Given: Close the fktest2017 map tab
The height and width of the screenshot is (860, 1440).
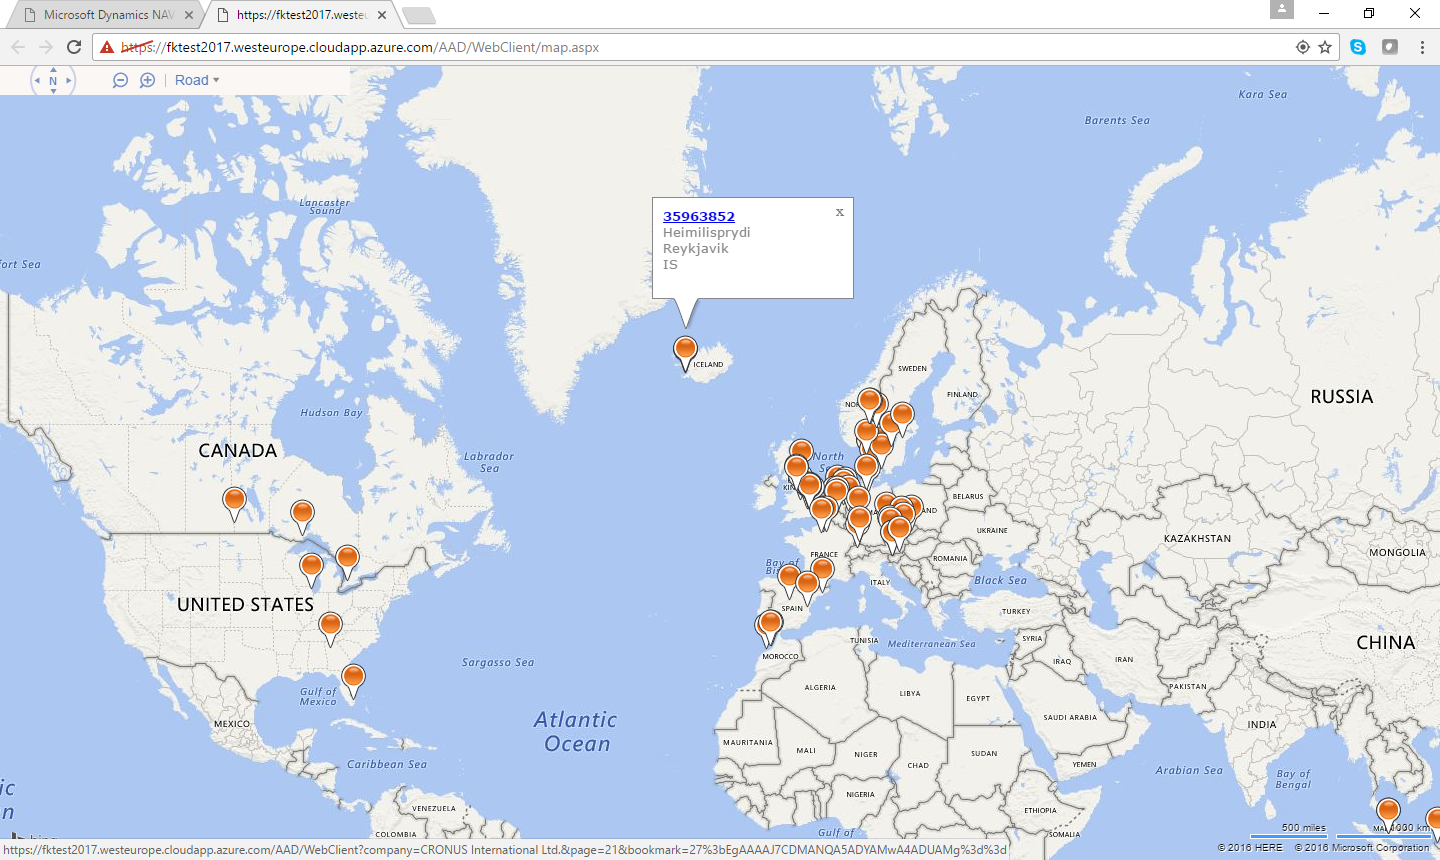Looking at the screenshot, I should [x=382, y=15].
